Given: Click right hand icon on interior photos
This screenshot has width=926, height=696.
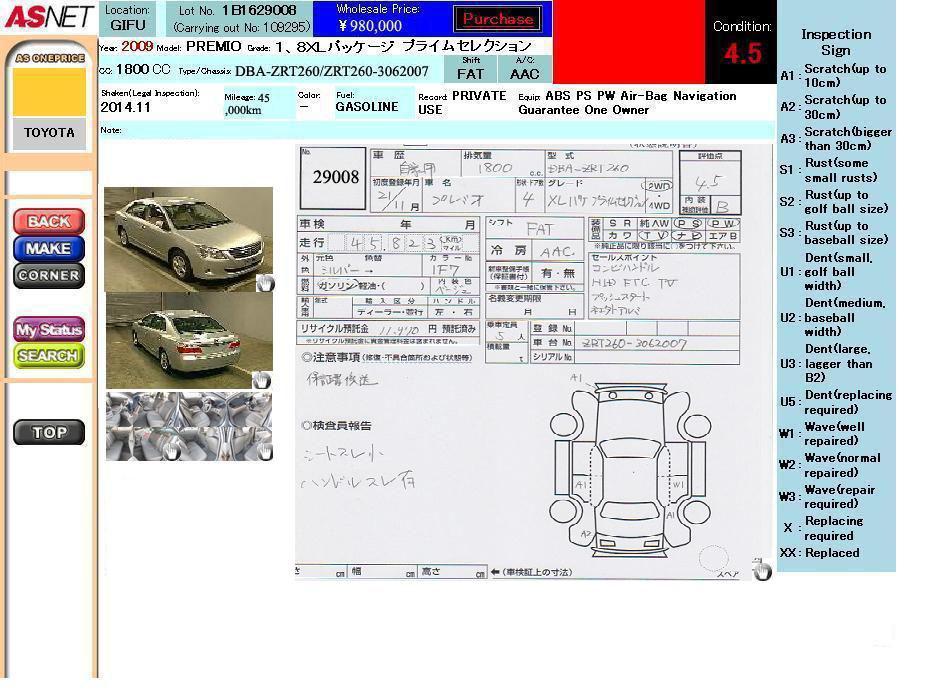Looking at the screenshot, I should coord(264,451).
